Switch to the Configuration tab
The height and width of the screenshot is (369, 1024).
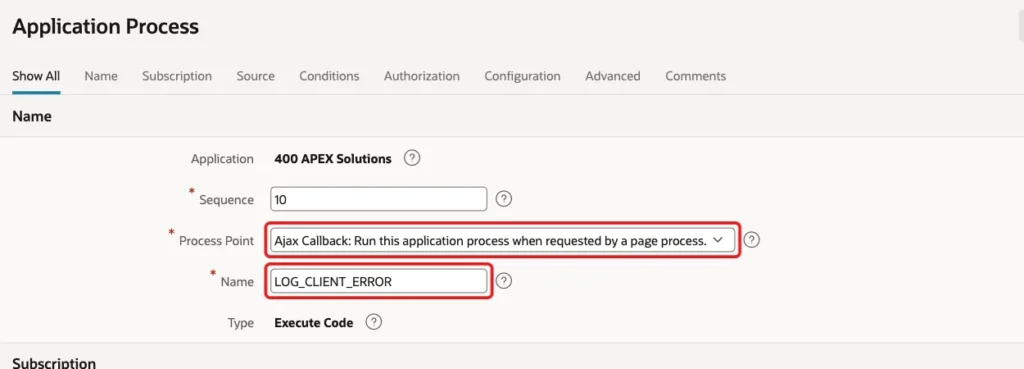tap(522, 76)
